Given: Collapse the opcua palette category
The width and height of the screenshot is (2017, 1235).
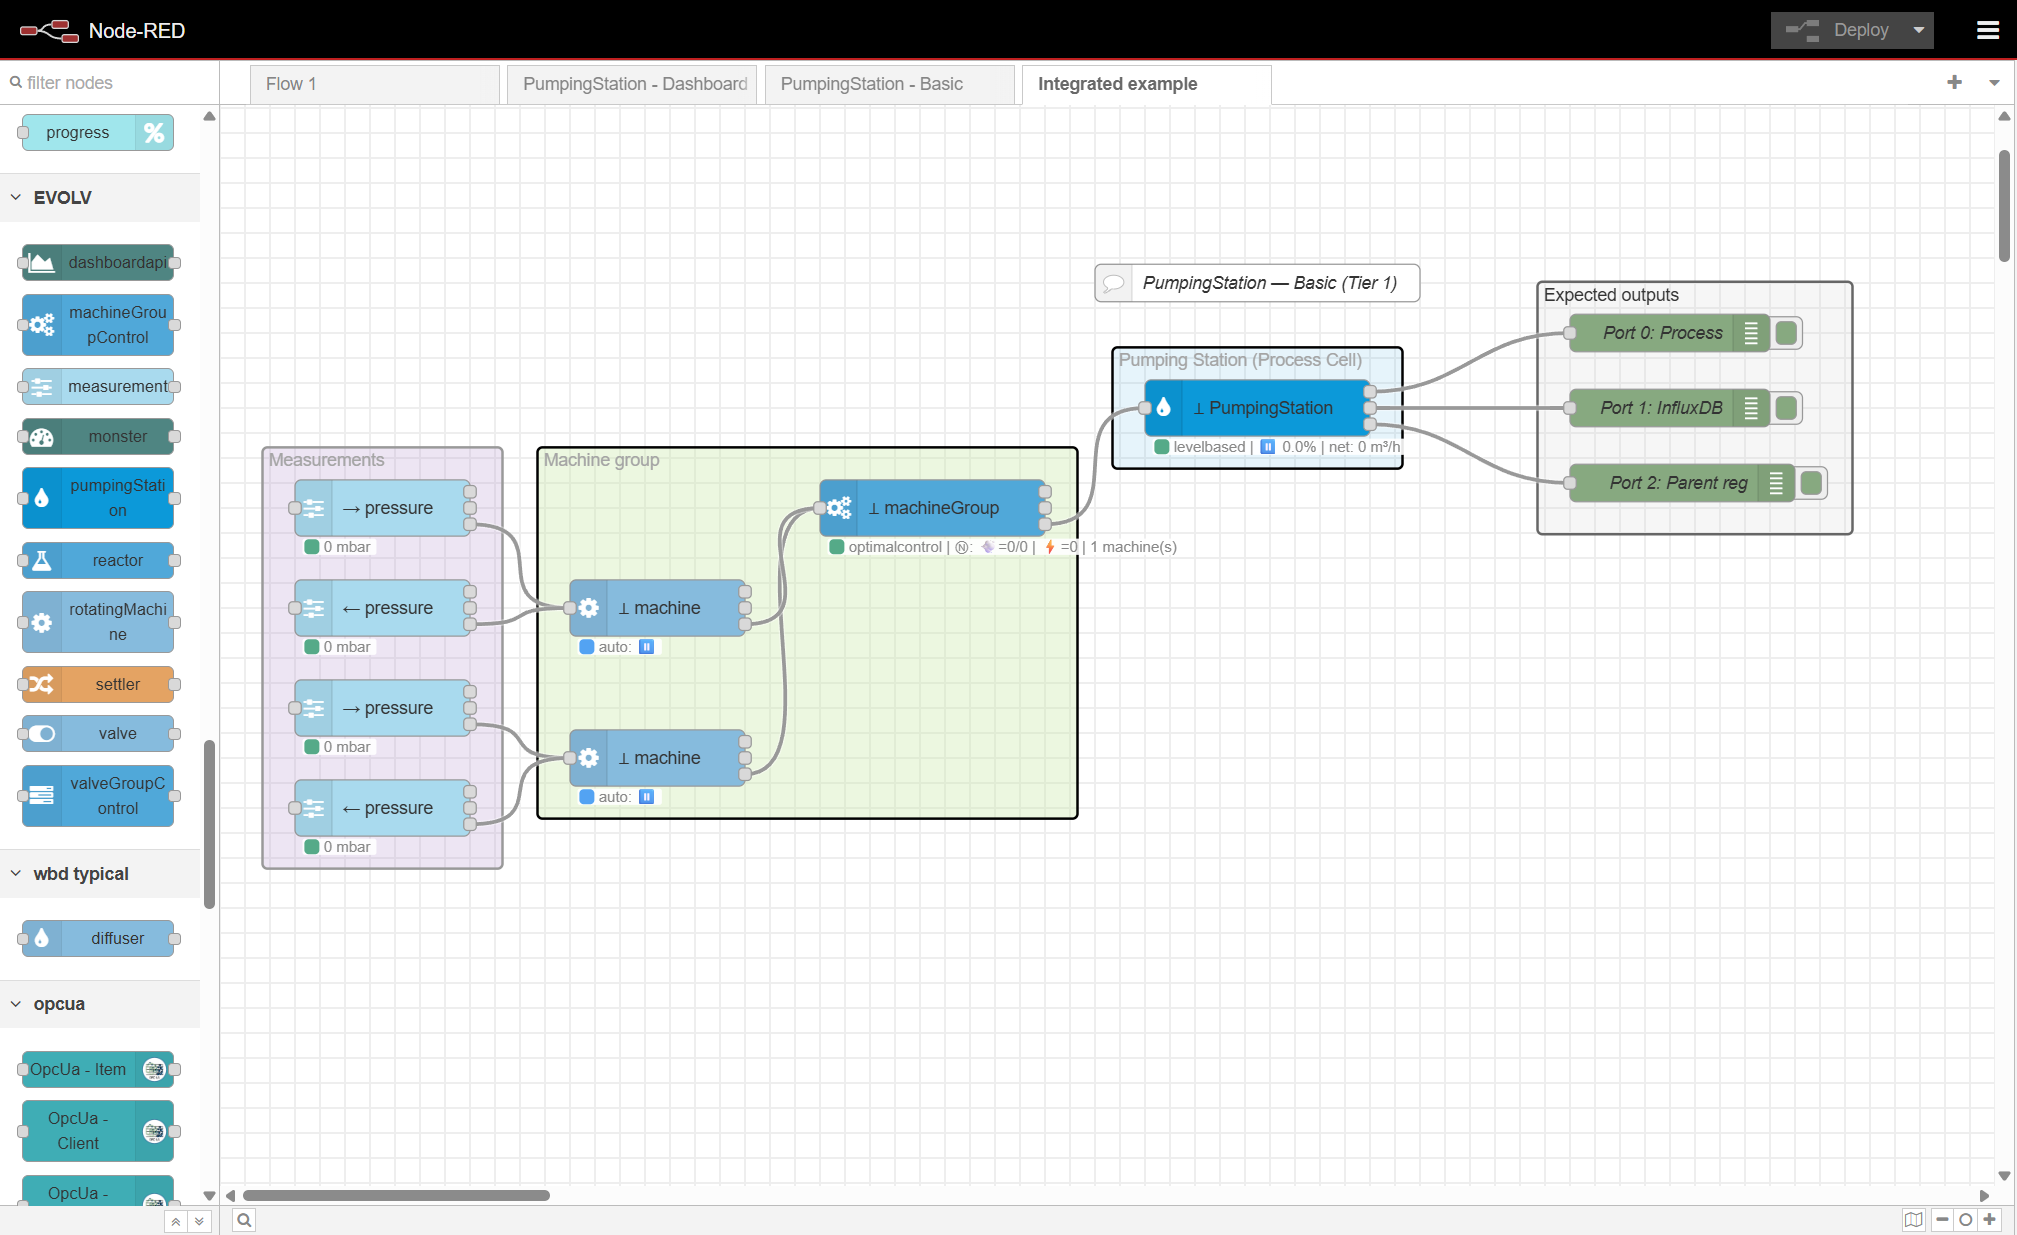Looking at the screenshot, I should (100, 1004).
